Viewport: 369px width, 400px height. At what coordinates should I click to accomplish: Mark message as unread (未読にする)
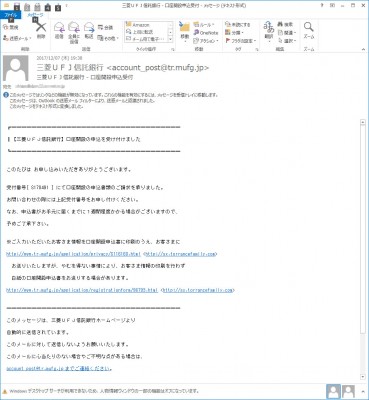[x=238, y=25]
